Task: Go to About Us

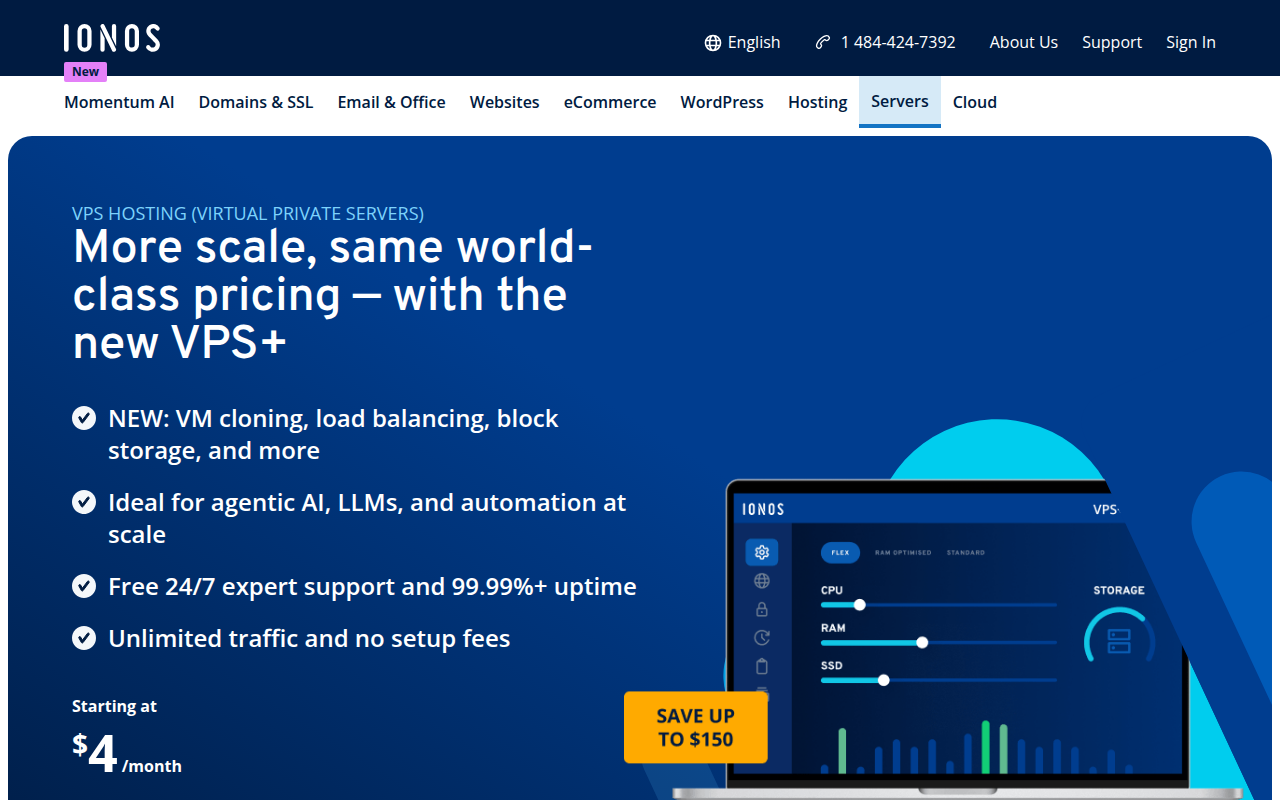Action: click(1023, 42)
